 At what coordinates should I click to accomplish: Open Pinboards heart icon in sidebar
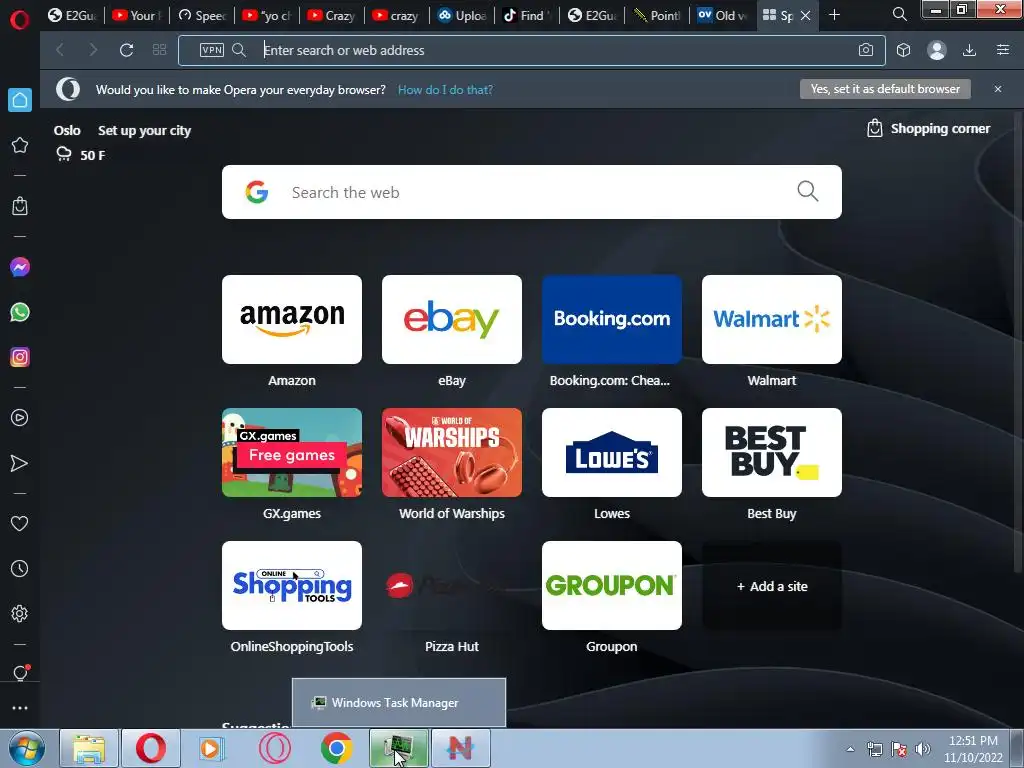pos(20,523)
